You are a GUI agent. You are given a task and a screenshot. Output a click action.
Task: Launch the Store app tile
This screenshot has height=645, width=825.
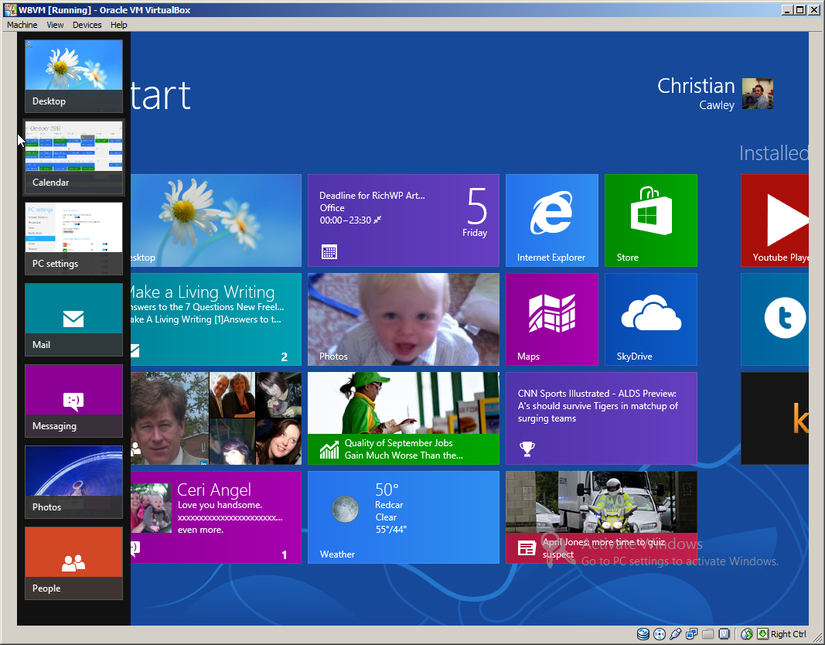(x=650, y=220)
